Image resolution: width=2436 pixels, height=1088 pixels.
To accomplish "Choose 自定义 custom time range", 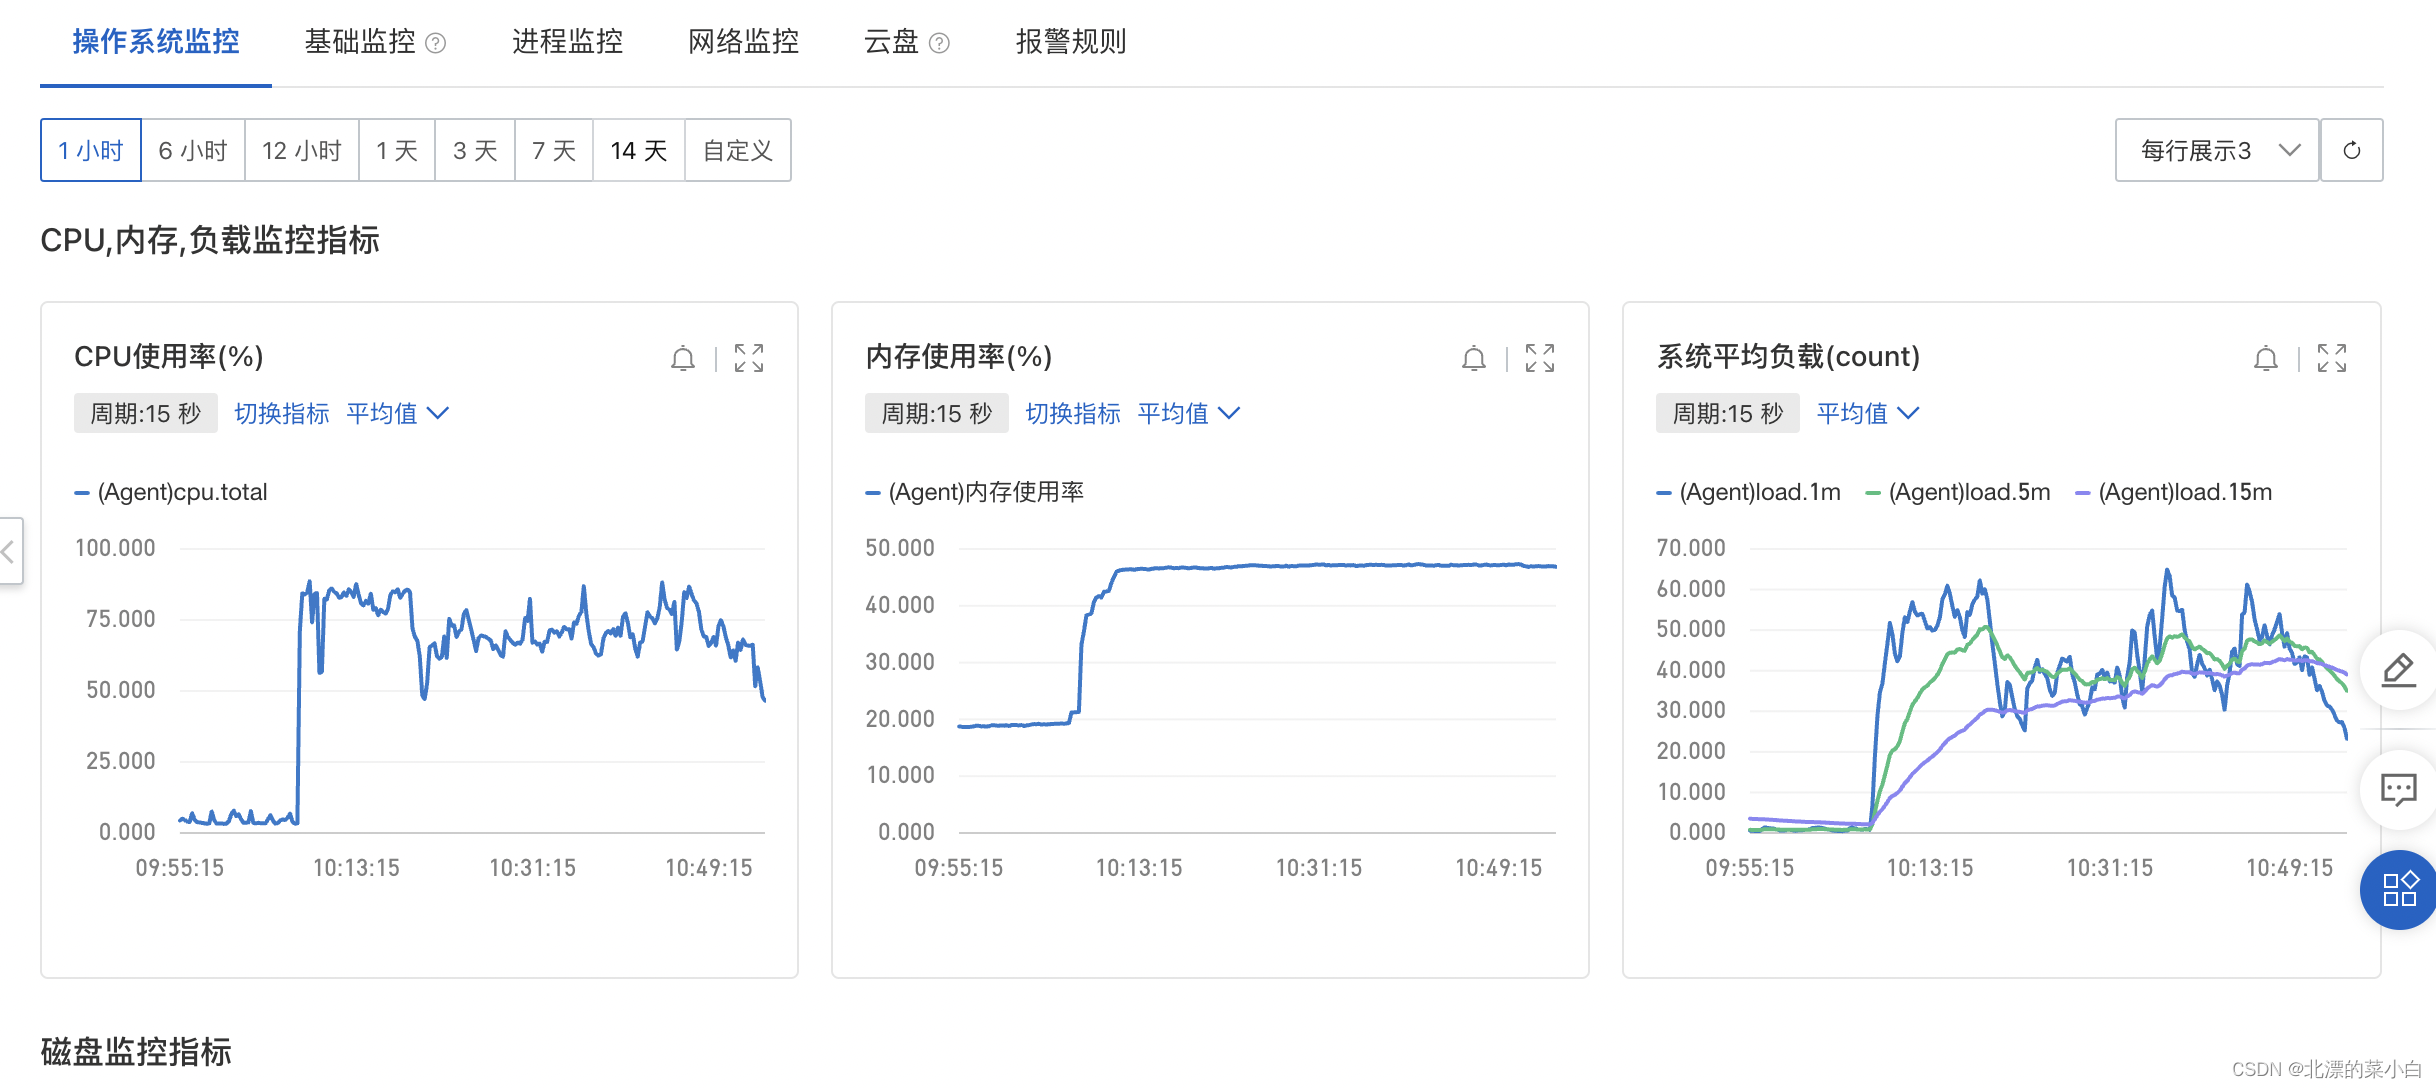I will pos(738,150).
